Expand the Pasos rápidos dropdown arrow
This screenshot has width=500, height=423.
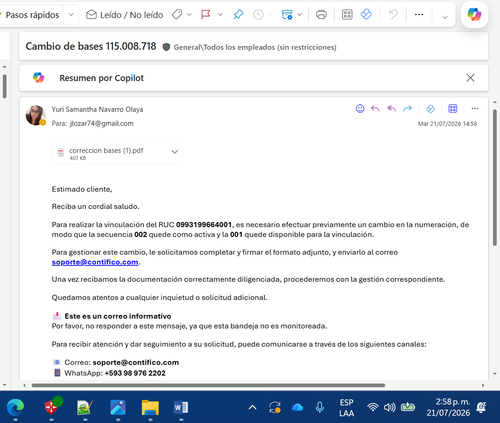tap(71, 15)
